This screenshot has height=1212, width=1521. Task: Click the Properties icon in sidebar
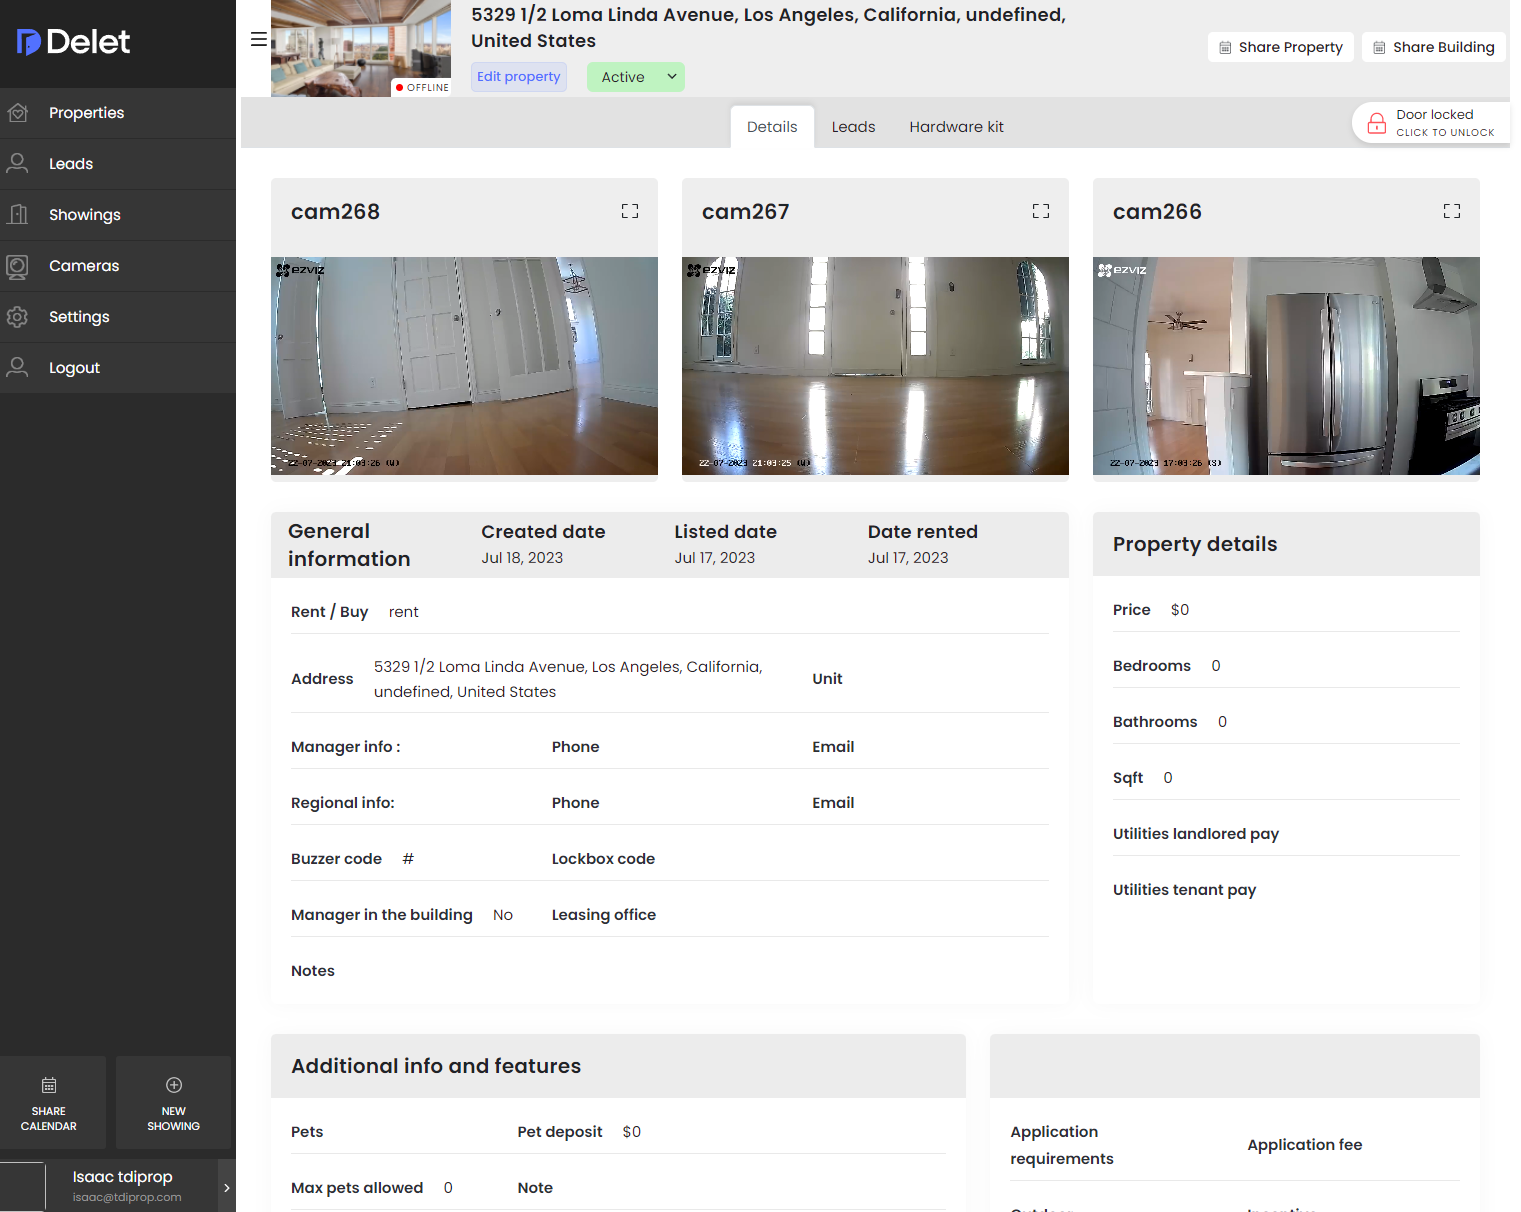point(17,113)
